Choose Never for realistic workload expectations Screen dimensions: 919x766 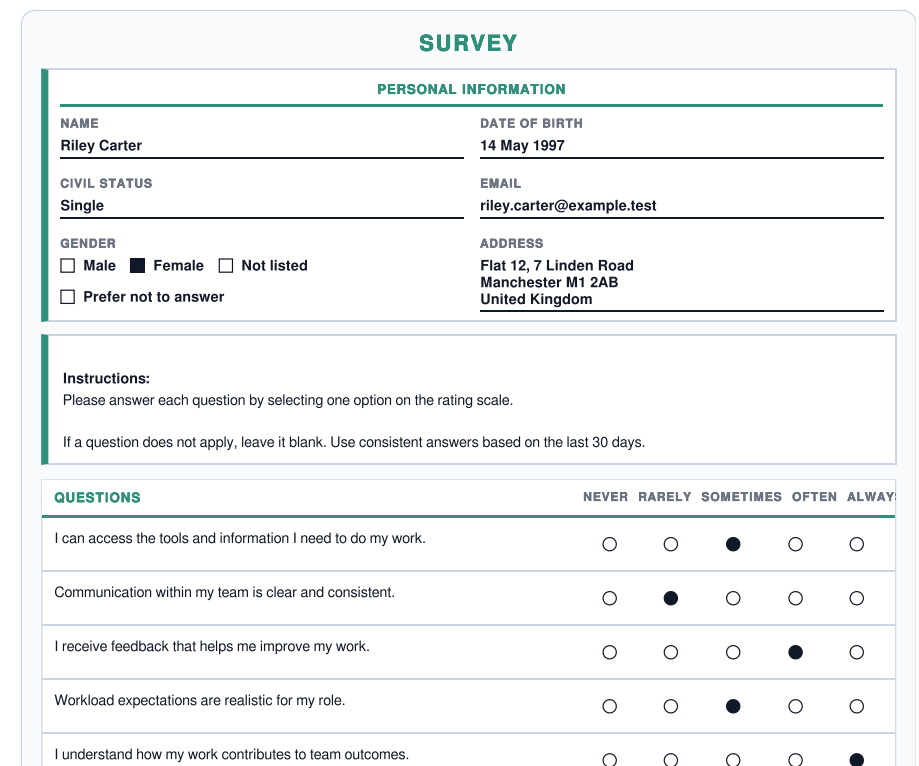tap(610, 707)
